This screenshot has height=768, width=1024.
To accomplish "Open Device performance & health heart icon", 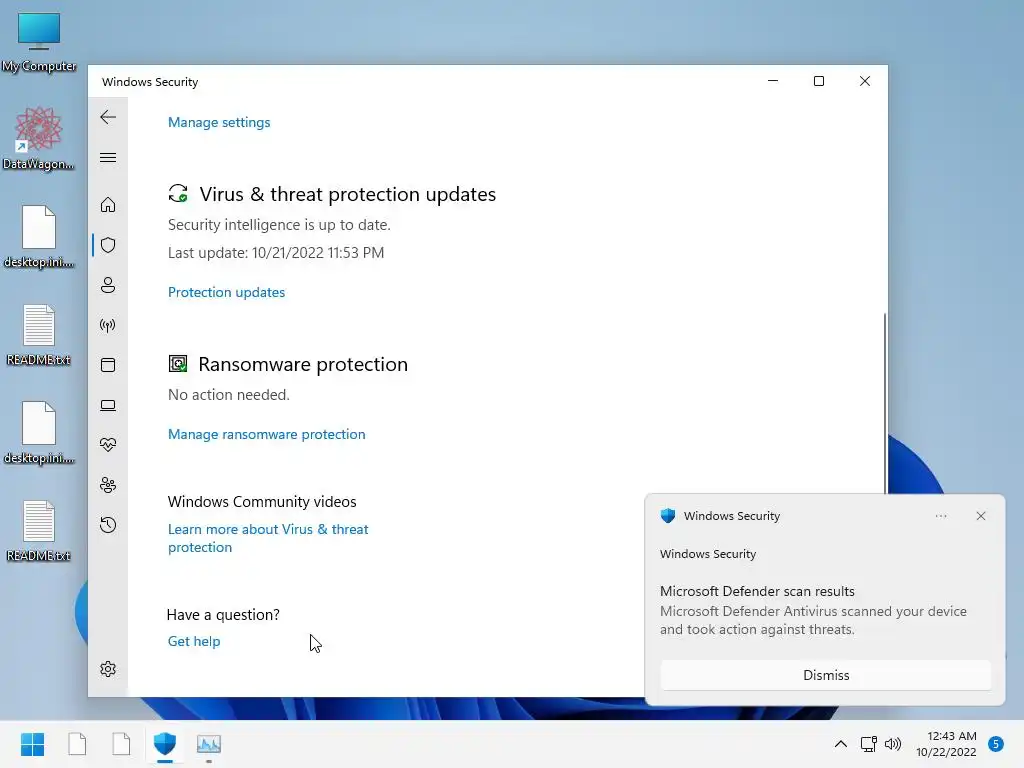I will click(108, 445).
